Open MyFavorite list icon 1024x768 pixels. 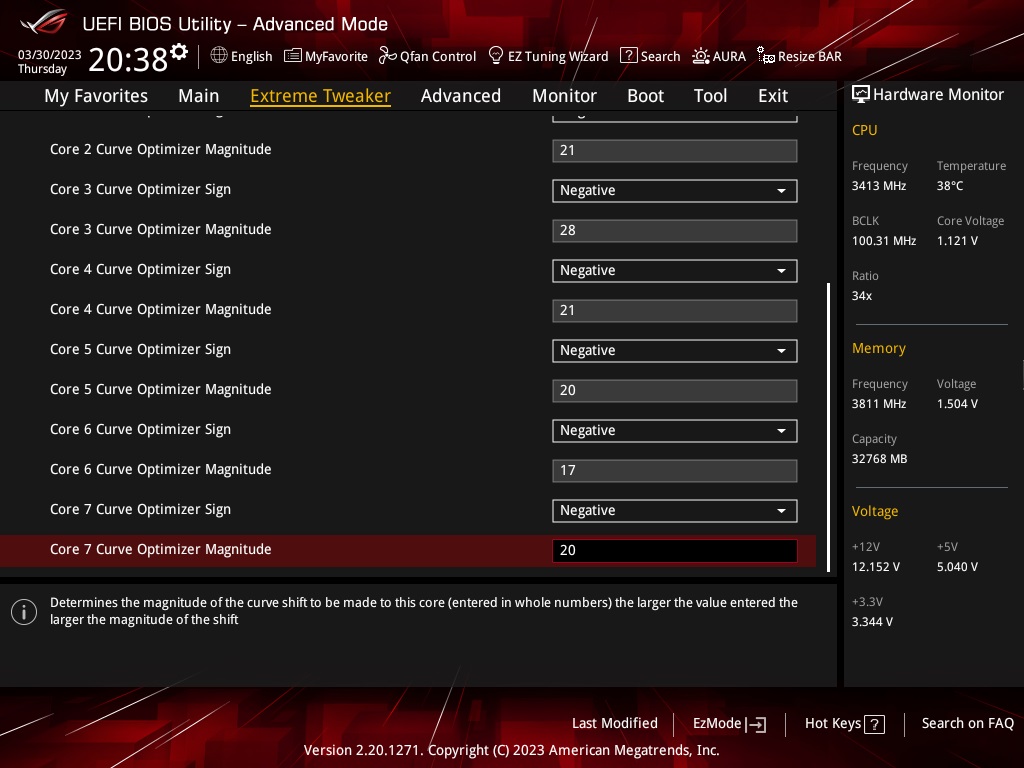[x=293, y=56]
